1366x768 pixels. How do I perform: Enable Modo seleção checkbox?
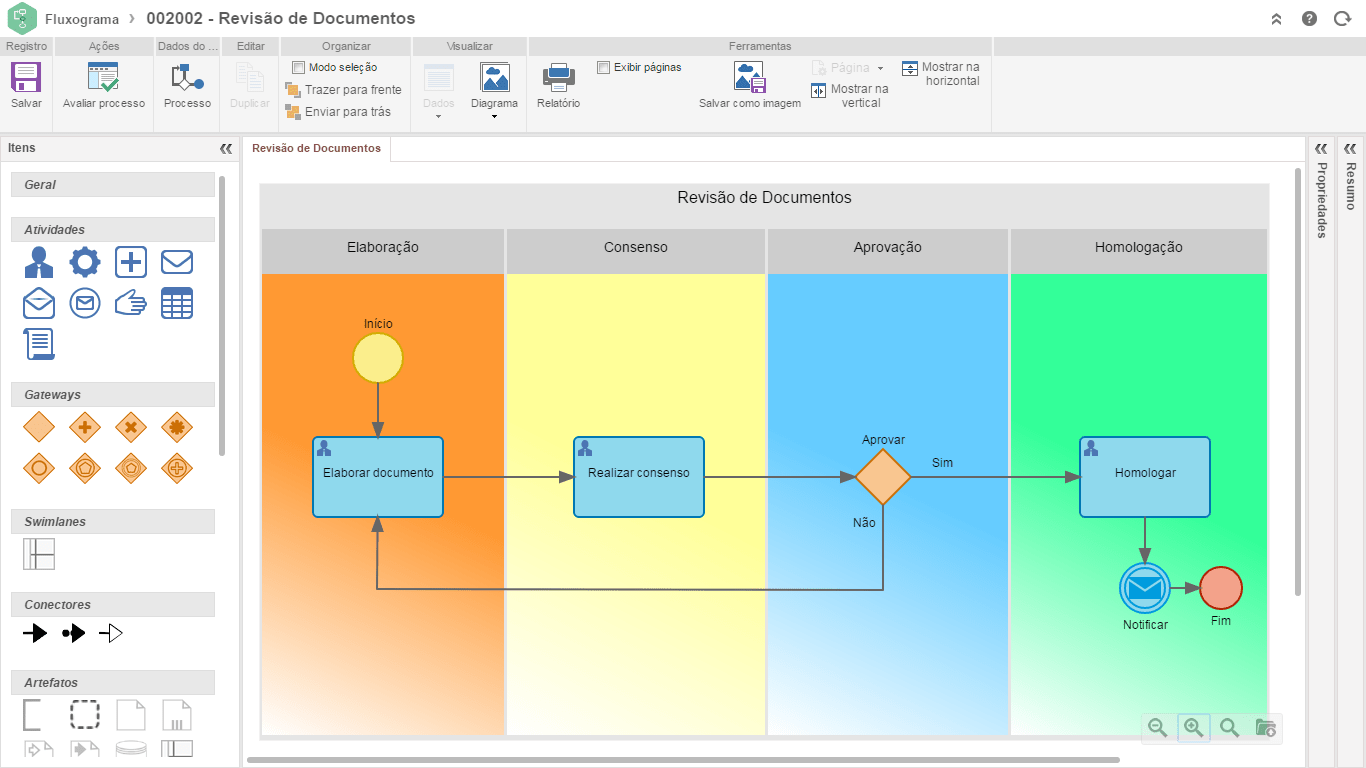298,67
